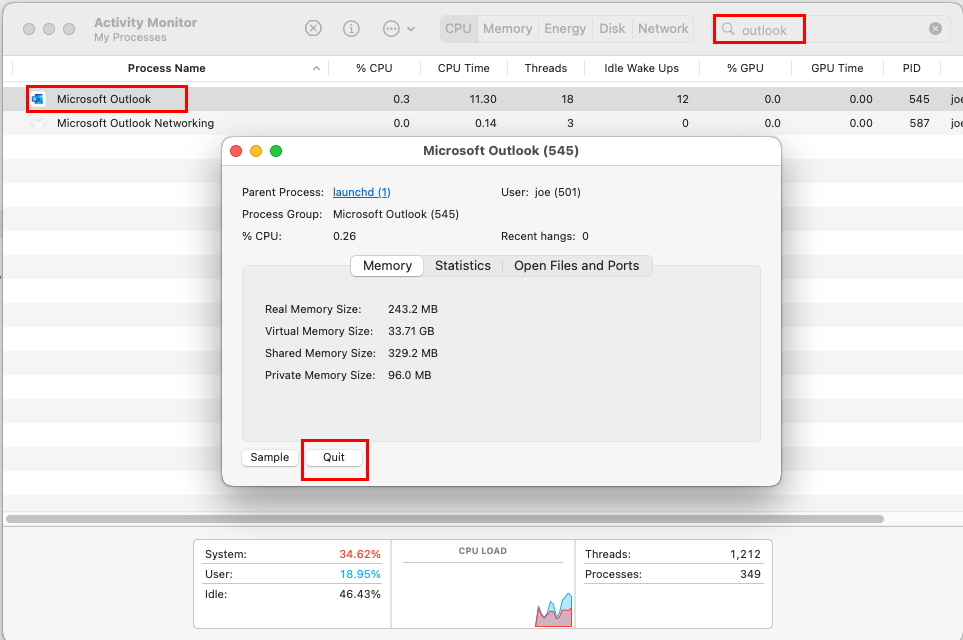Open the Network tab
The width and height of the screenshot is (963, 640).
pos(663,29)
